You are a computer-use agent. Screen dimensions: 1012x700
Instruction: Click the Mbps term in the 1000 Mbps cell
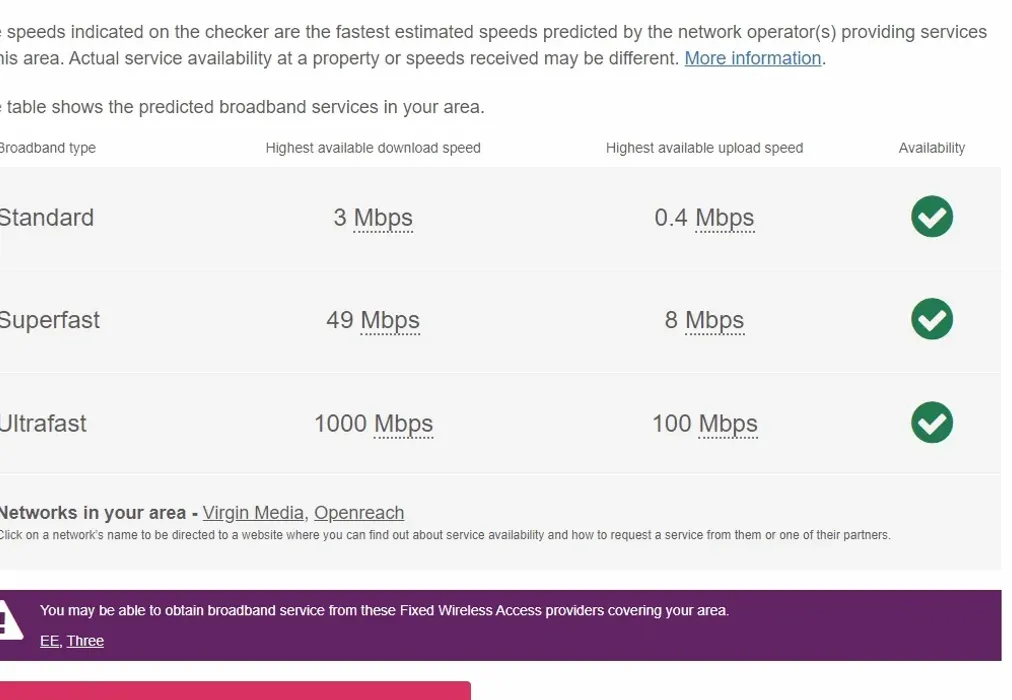pyautogui.click(x=403, y=423)
